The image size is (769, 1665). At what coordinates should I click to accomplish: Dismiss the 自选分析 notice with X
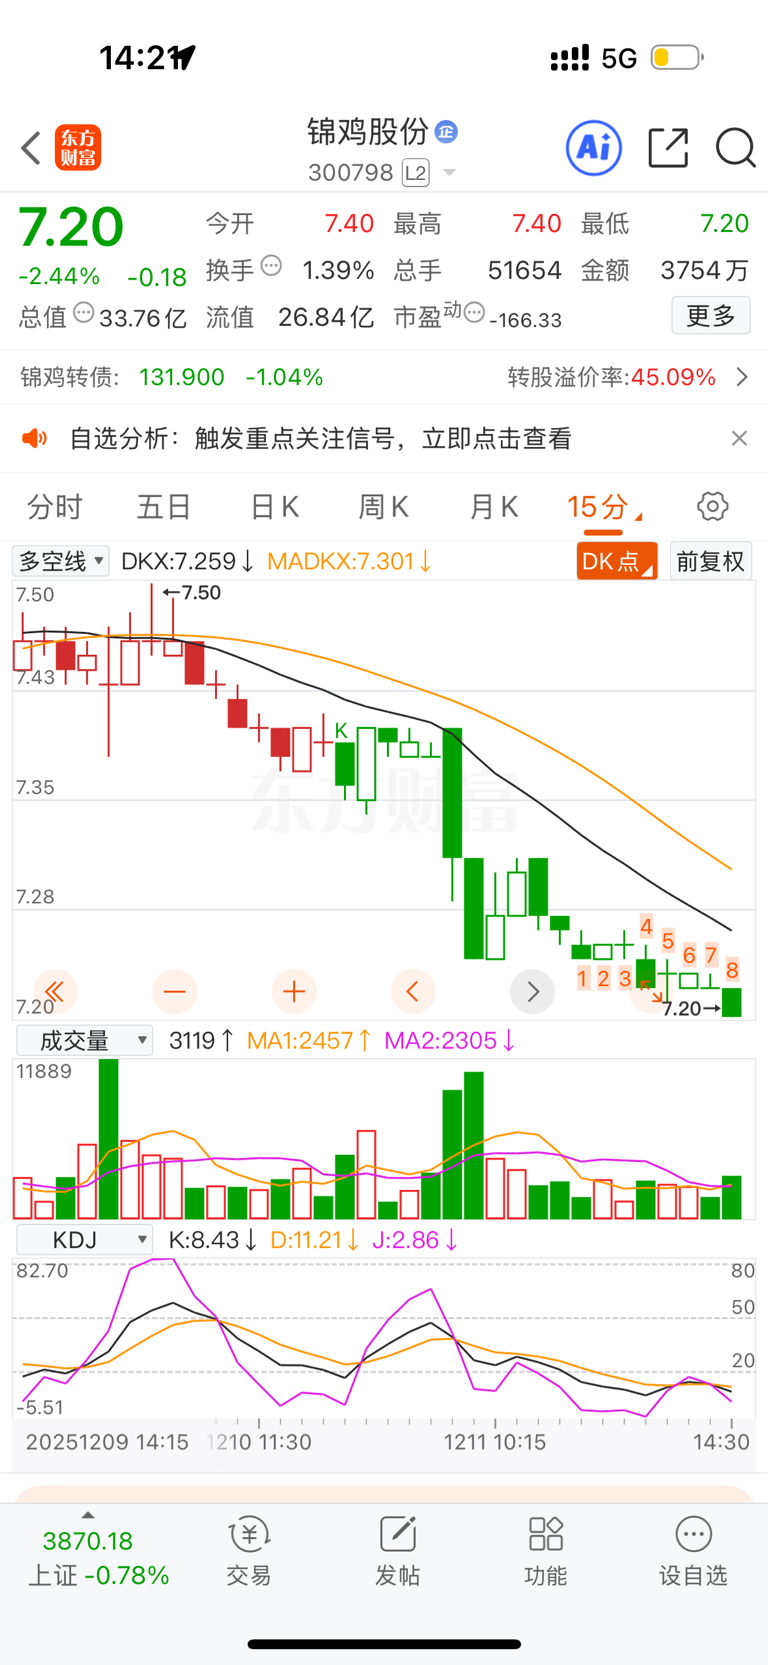pyautogui.click(x=739, y=438)
